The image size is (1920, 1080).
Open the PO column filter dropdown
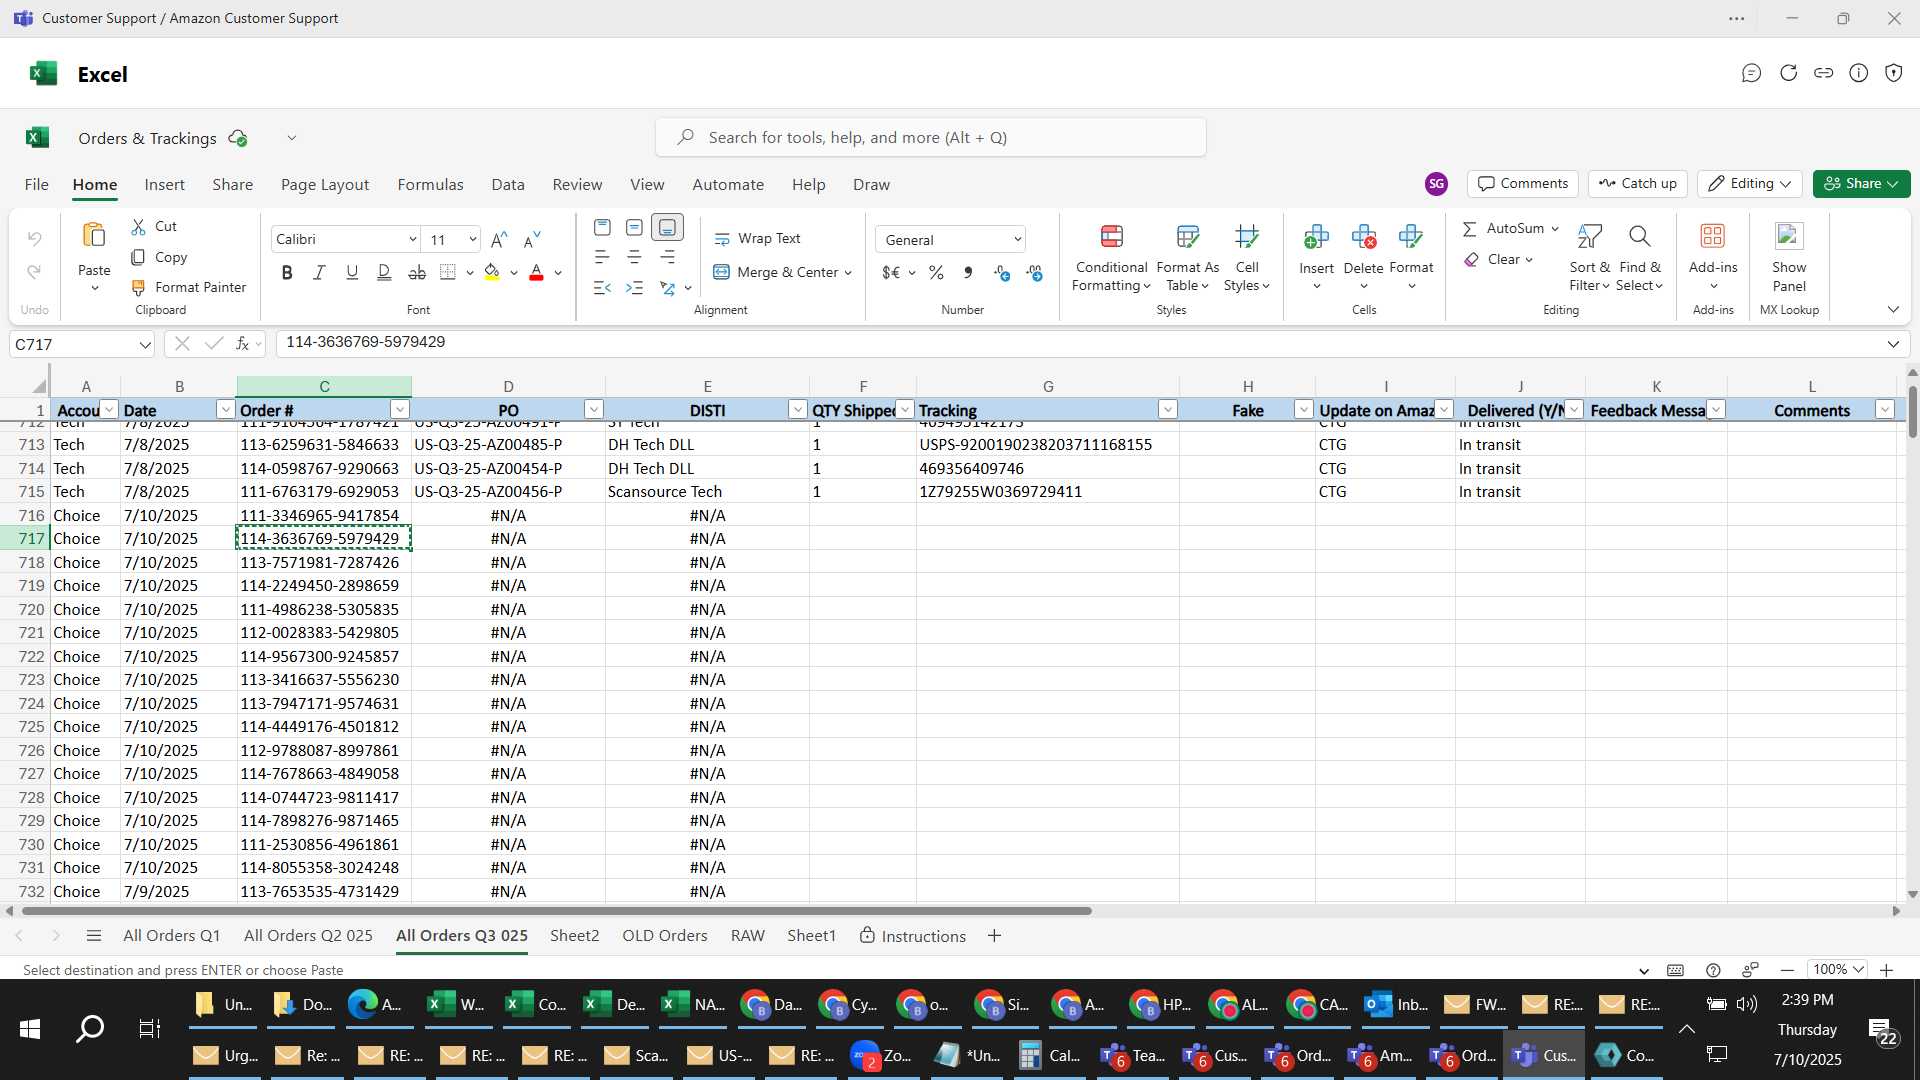pyautogui.click(x=594, y=410)
